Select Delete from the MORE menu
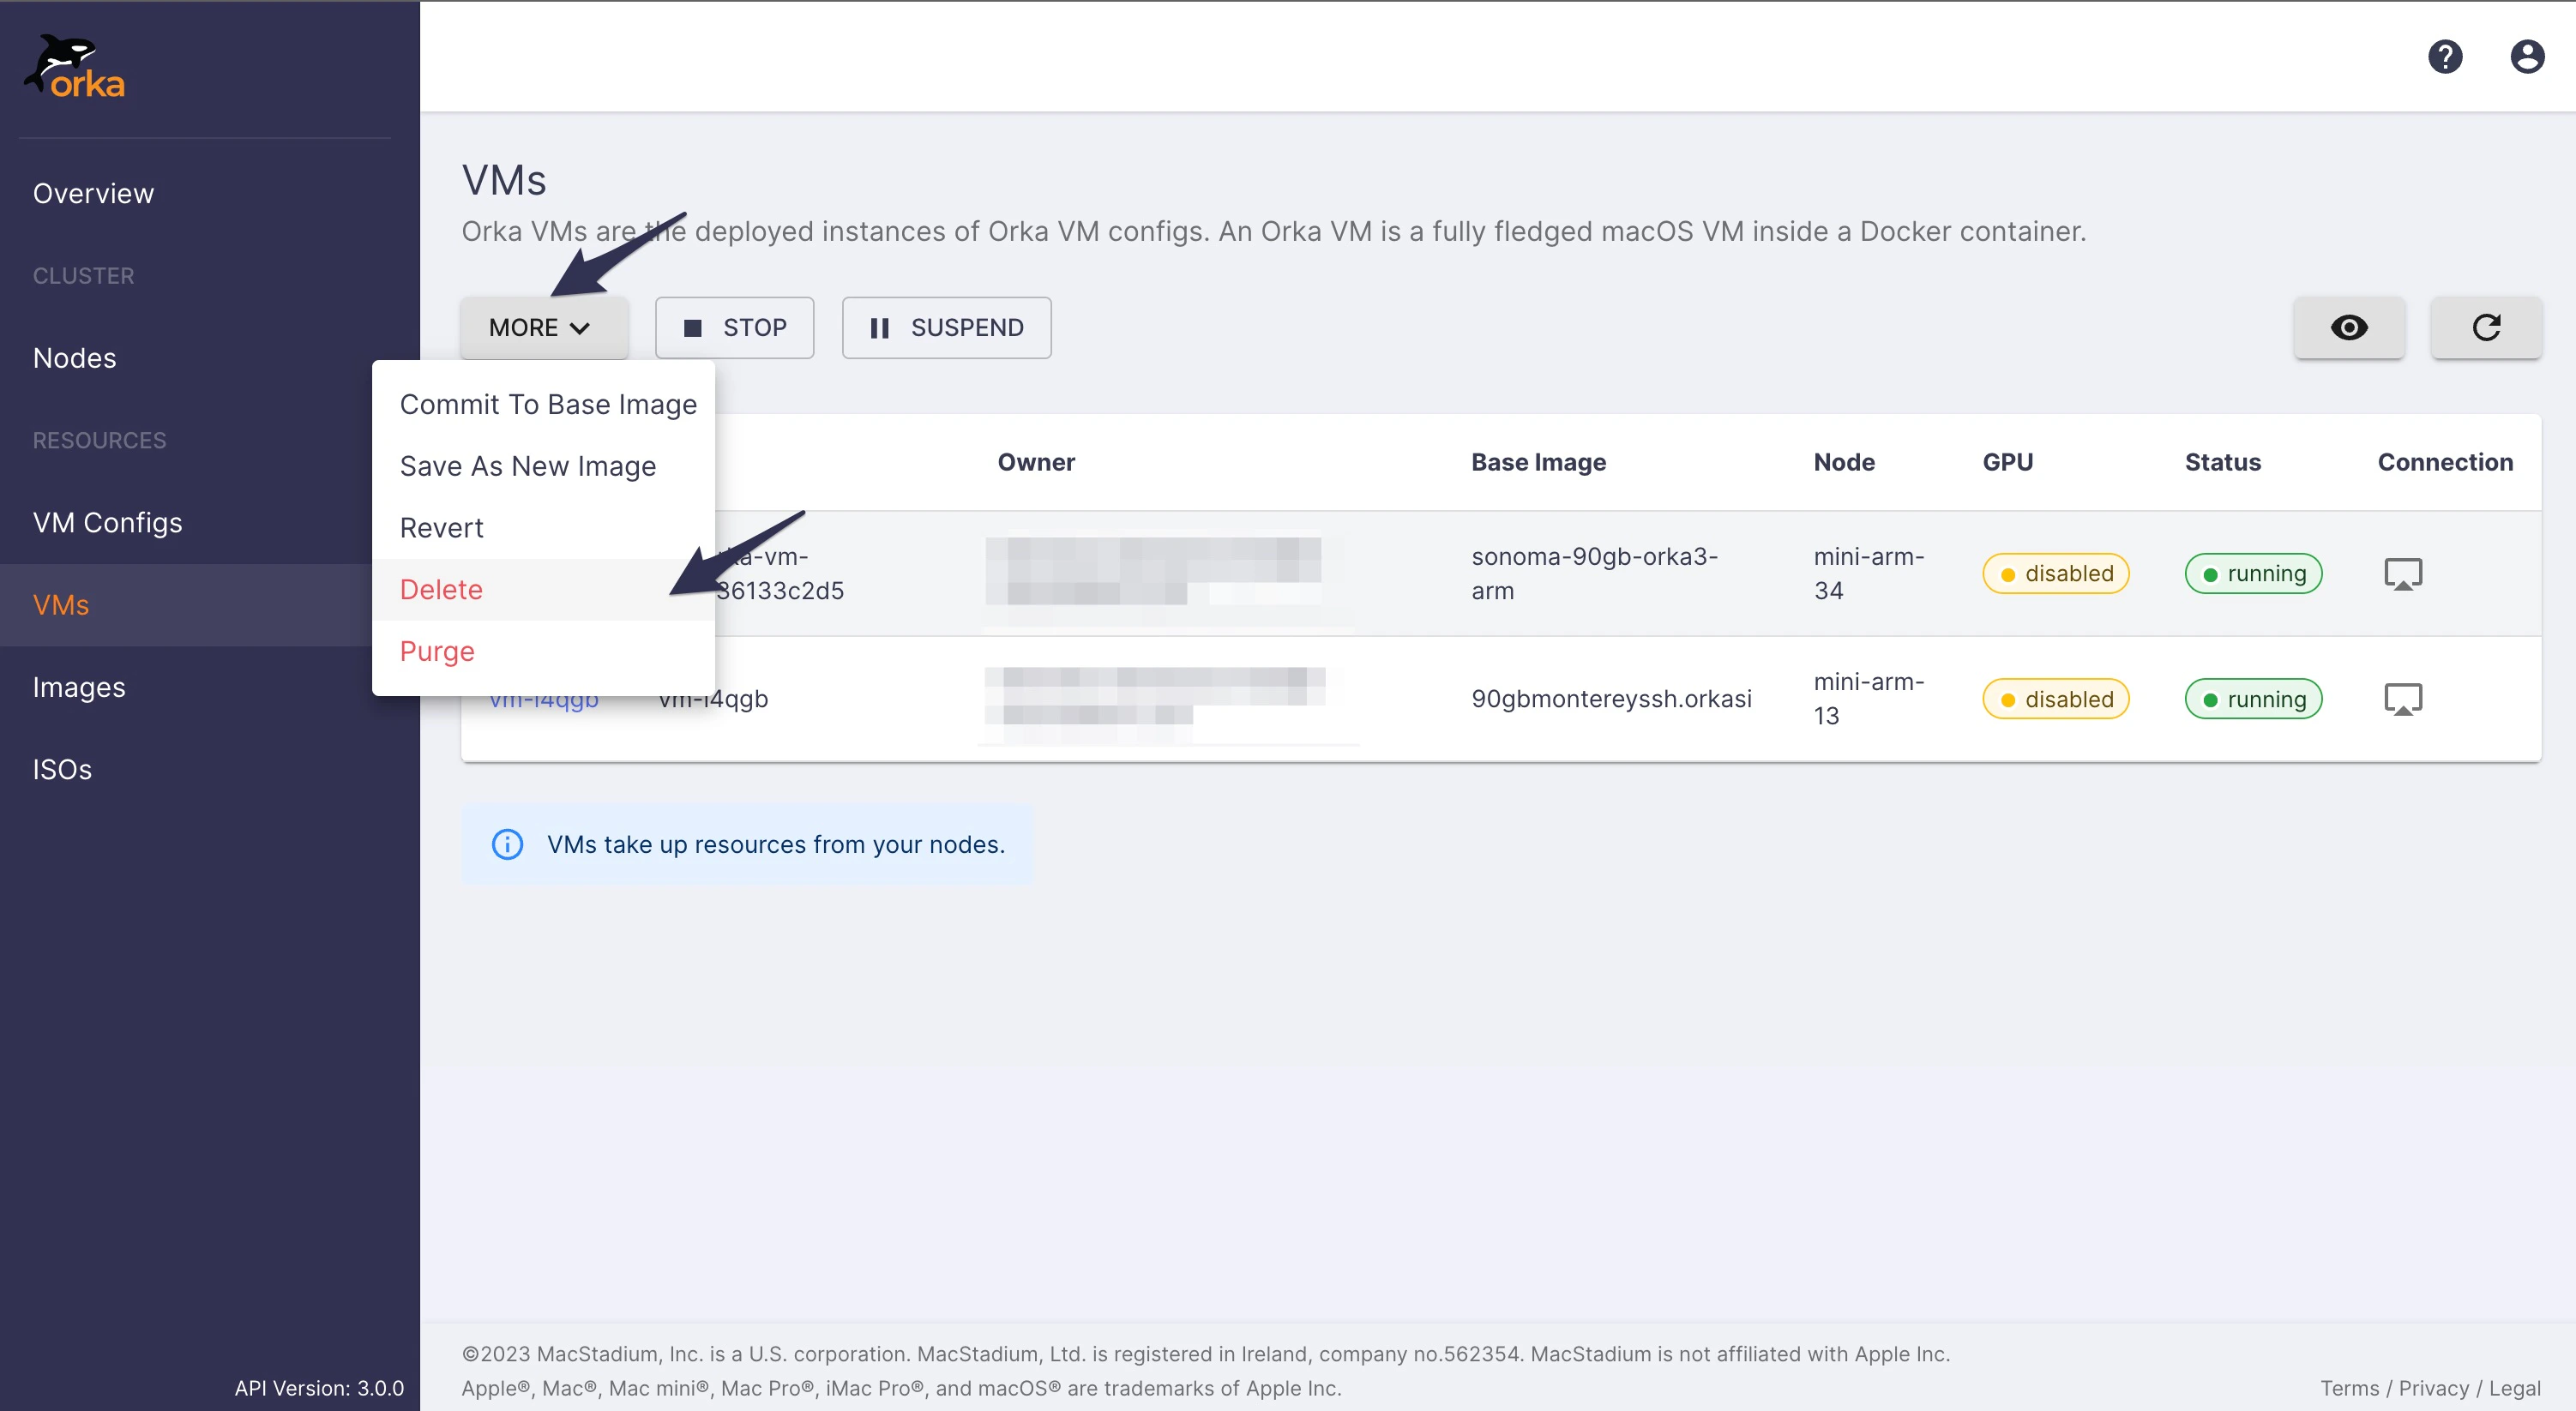2576x1411 pixels. click(x=441, y=590)
